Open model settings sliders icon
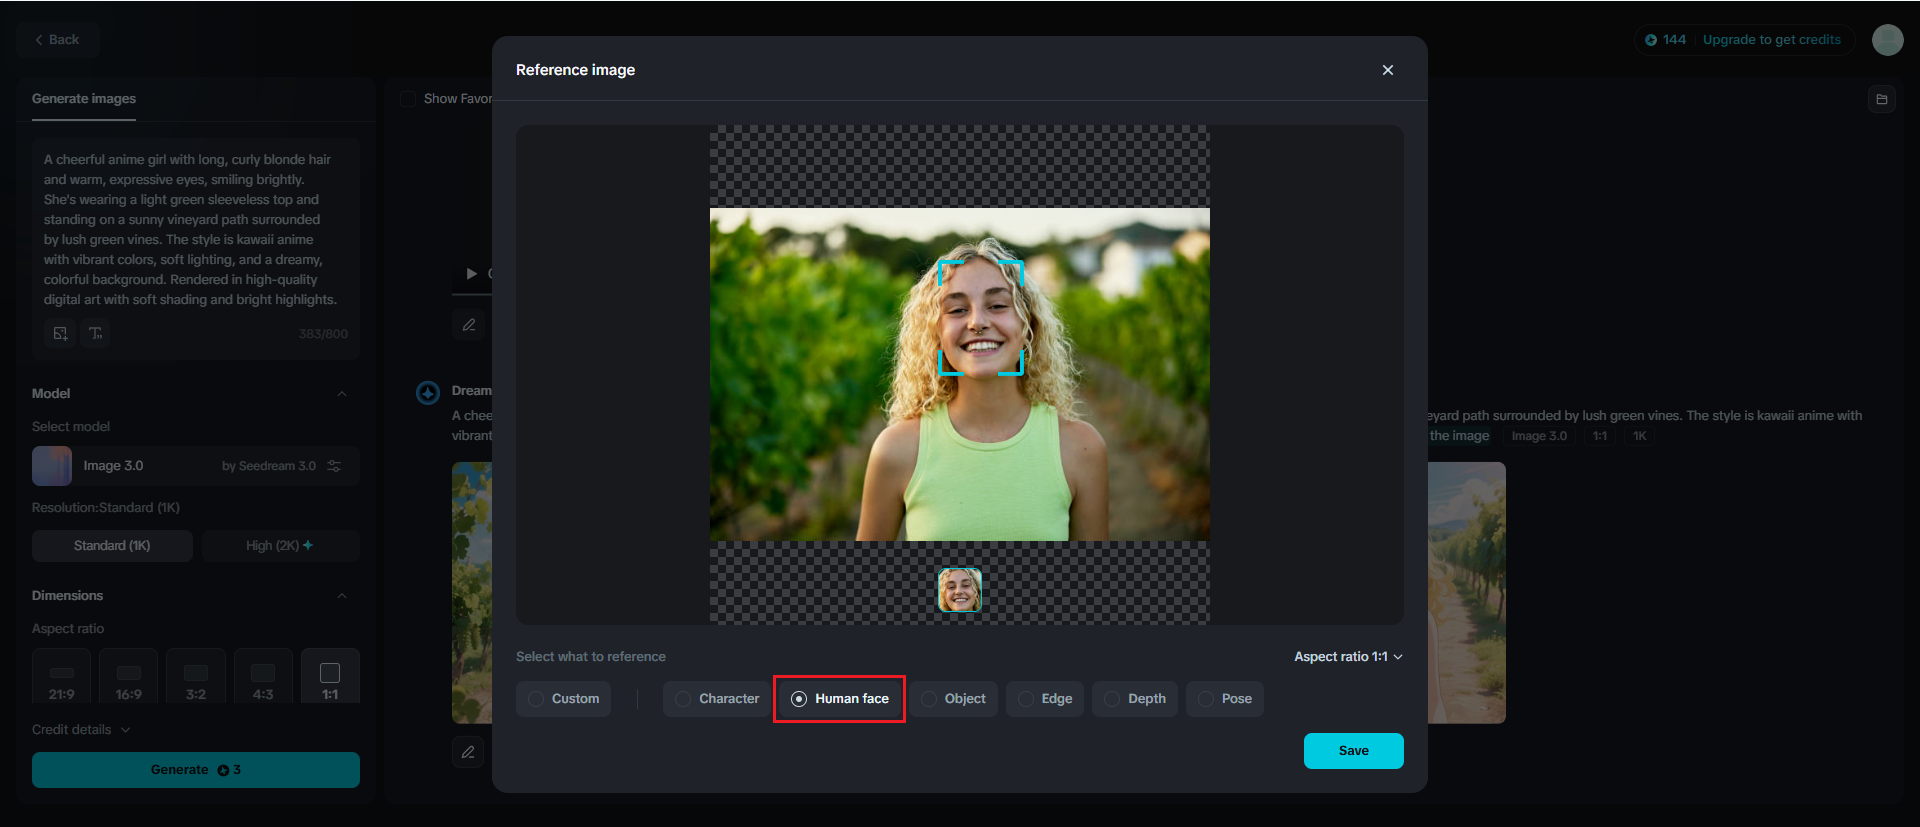The image size is (1920, 827). 334,466
